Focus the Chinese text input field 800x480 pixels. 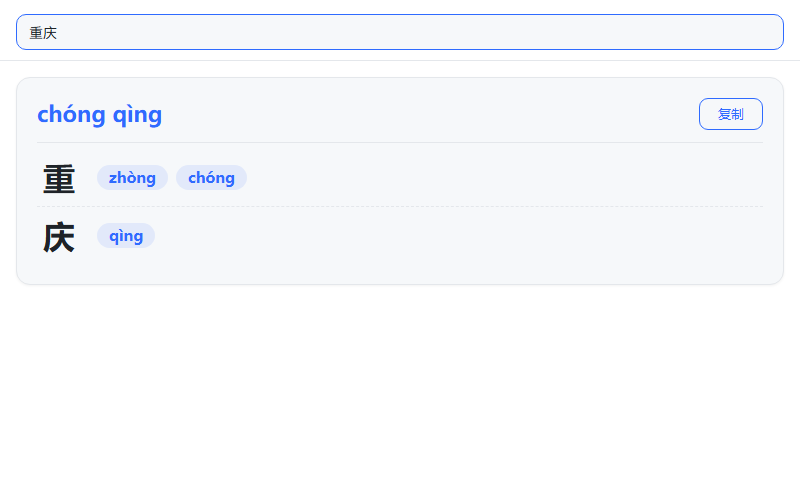(400, 32)
